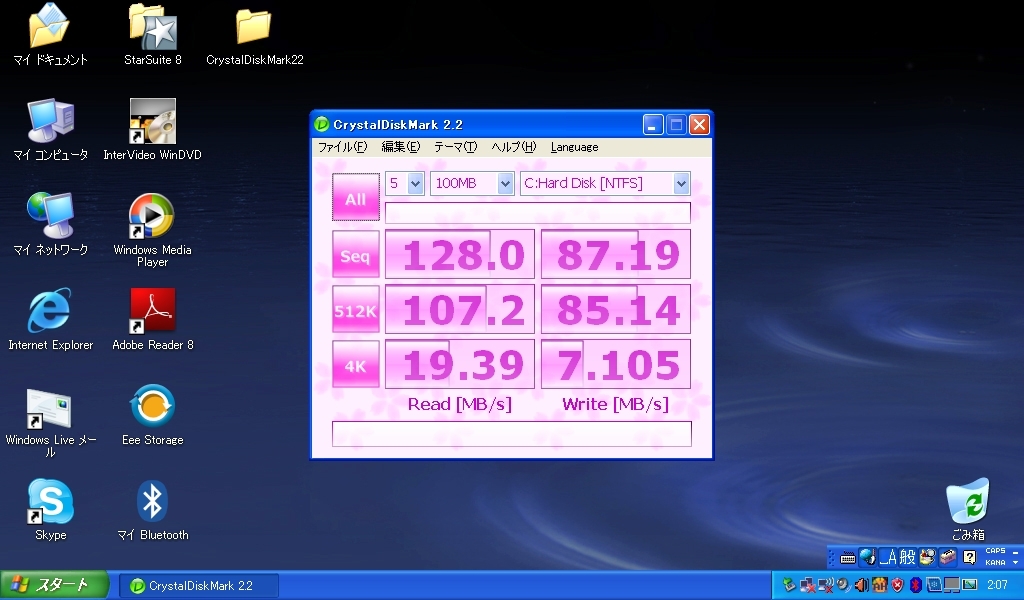This screenshot has width=1024, height=600.
Task: Expand the 100MB test size dropdown
Action: [472, 183]
